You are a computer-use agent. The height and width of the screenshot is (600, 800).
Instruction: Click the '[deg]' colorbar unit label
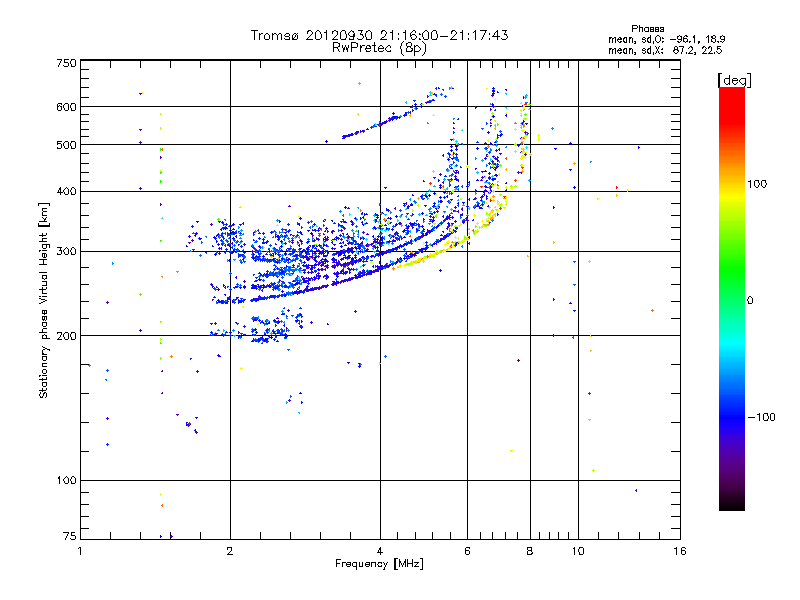(x=734, y=80)
